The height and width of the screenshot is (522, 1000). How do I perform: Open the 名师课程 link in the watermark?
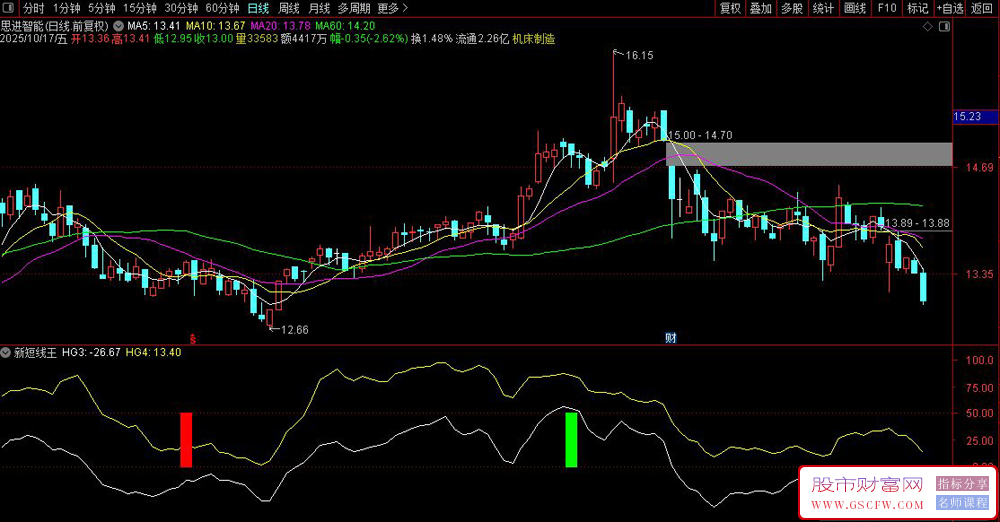[962, 501]
